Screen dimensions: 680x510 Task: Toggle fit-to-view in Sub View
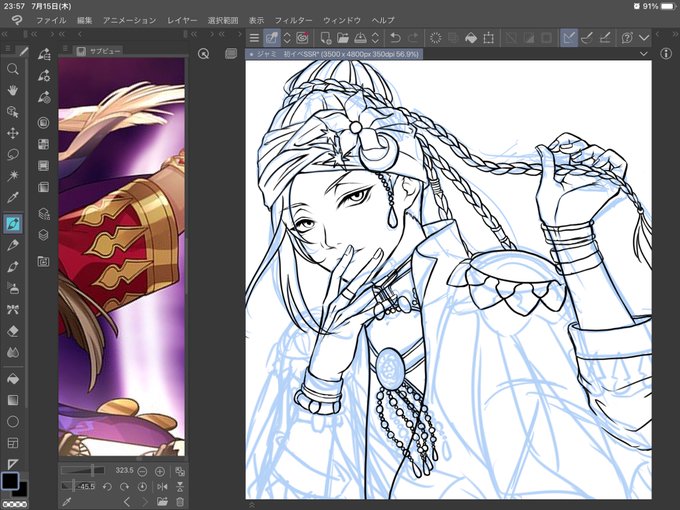[180, 471]
